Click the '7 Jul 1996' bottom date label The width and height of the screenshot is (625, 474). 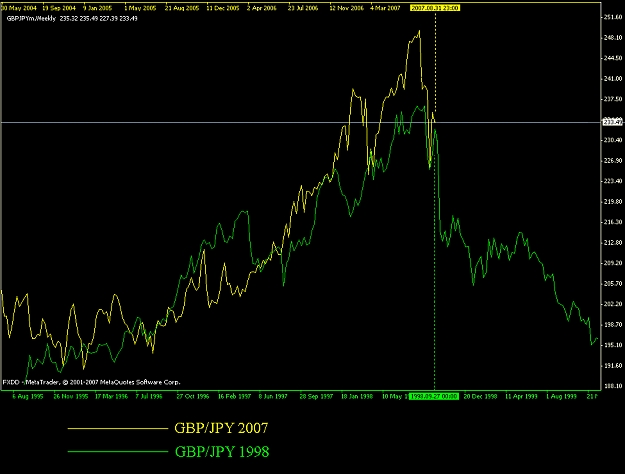(x=149, y=396)
